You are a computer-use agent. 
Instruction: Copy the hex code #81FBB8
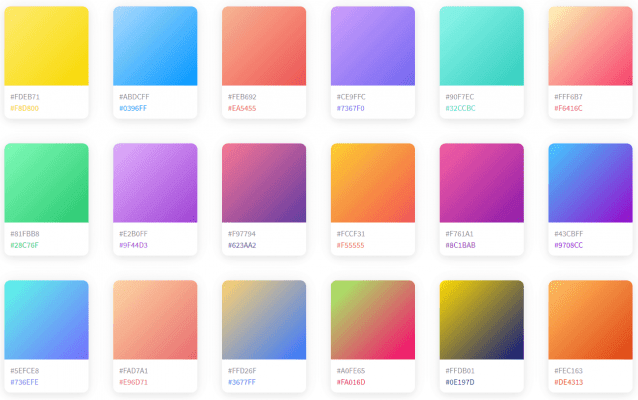(25, 234)
